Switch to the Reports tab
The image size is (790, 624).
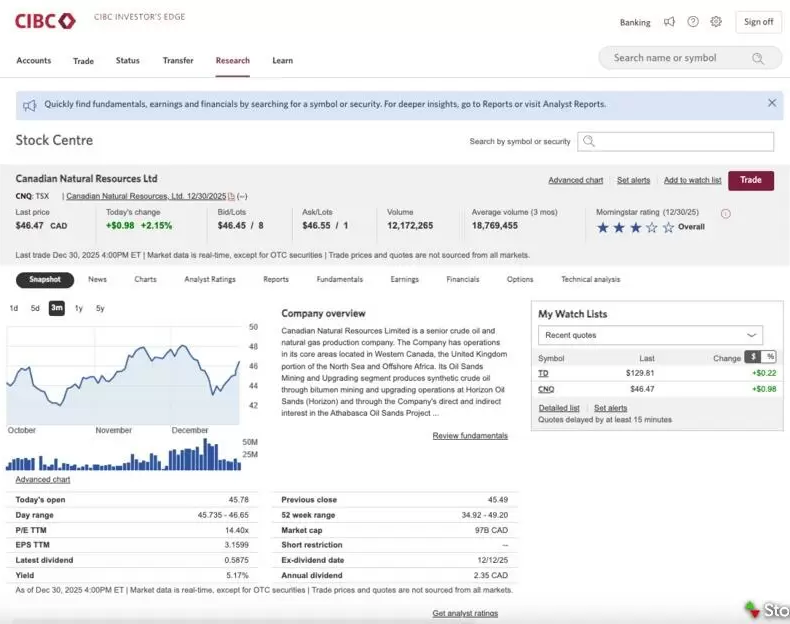(276, 279)
